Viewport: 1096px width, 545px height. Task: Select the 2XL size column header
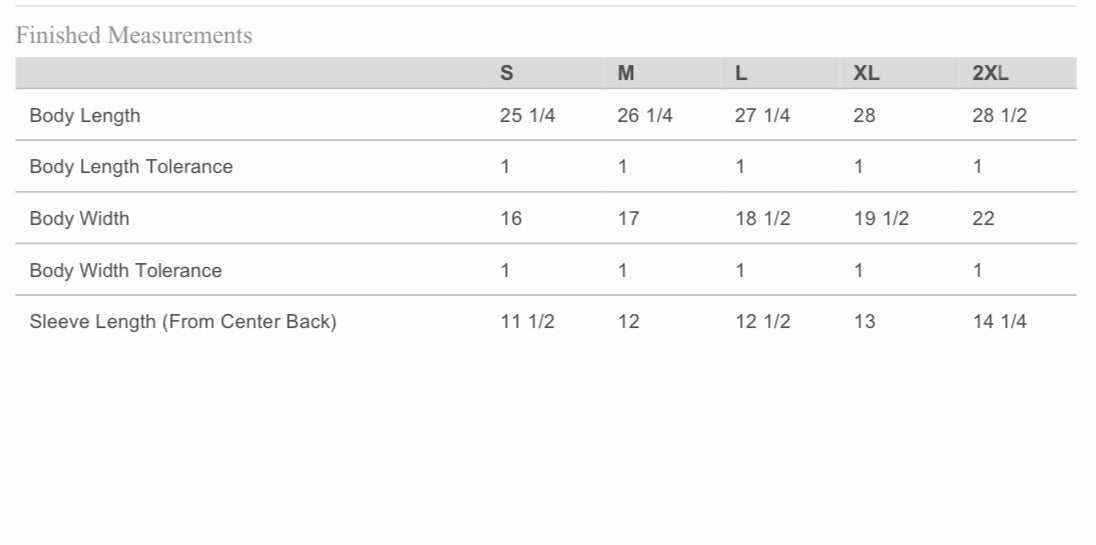coord(990,73)
